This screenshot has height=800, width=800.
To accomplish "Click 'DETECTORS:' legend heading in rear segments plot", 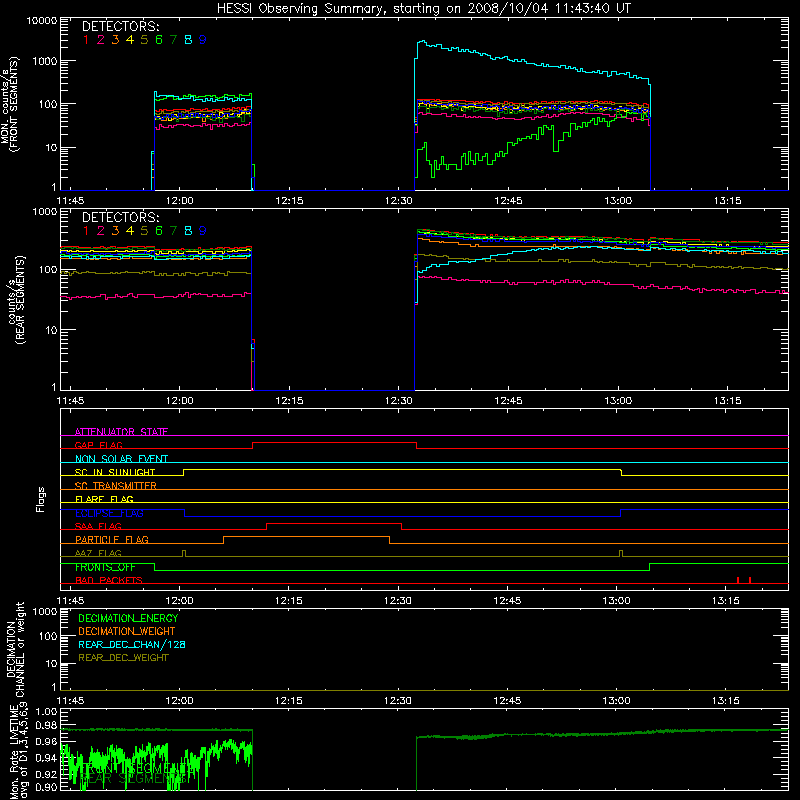I will tap(120, 217).
